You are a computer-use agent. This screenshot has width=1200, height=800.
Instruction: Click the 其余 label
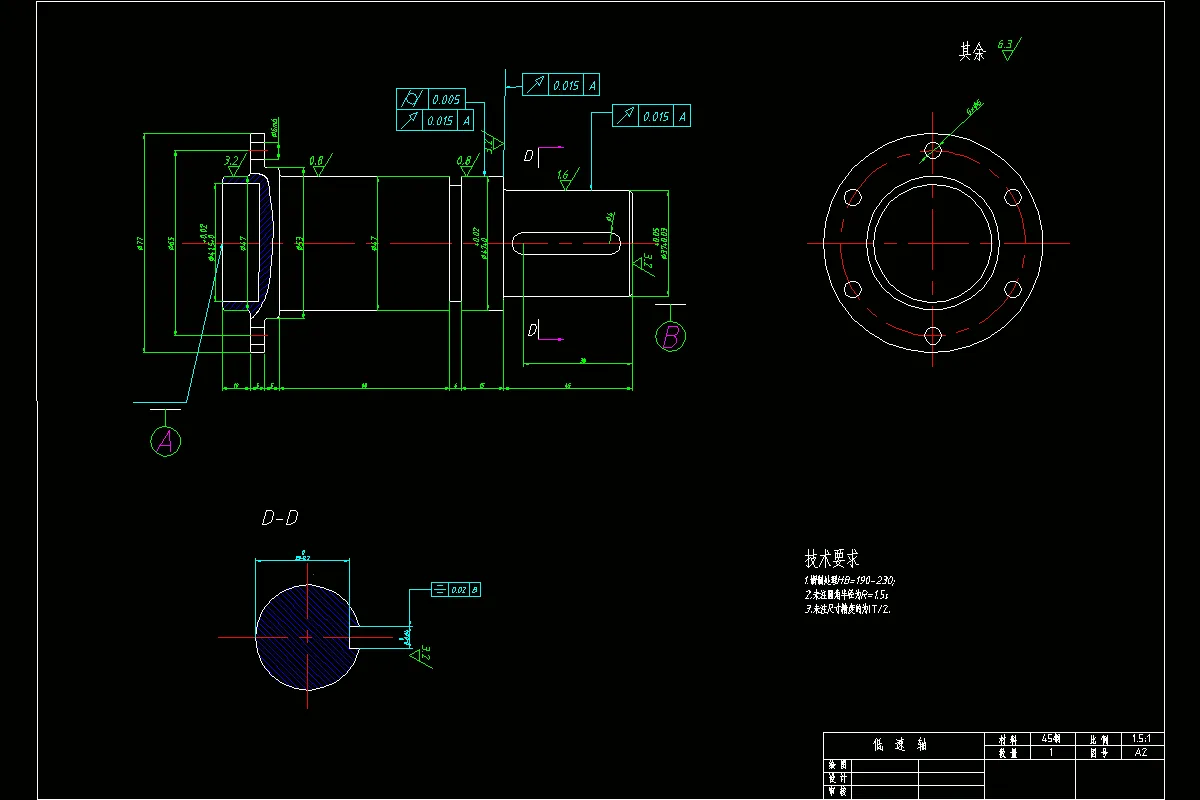point(972,52)
